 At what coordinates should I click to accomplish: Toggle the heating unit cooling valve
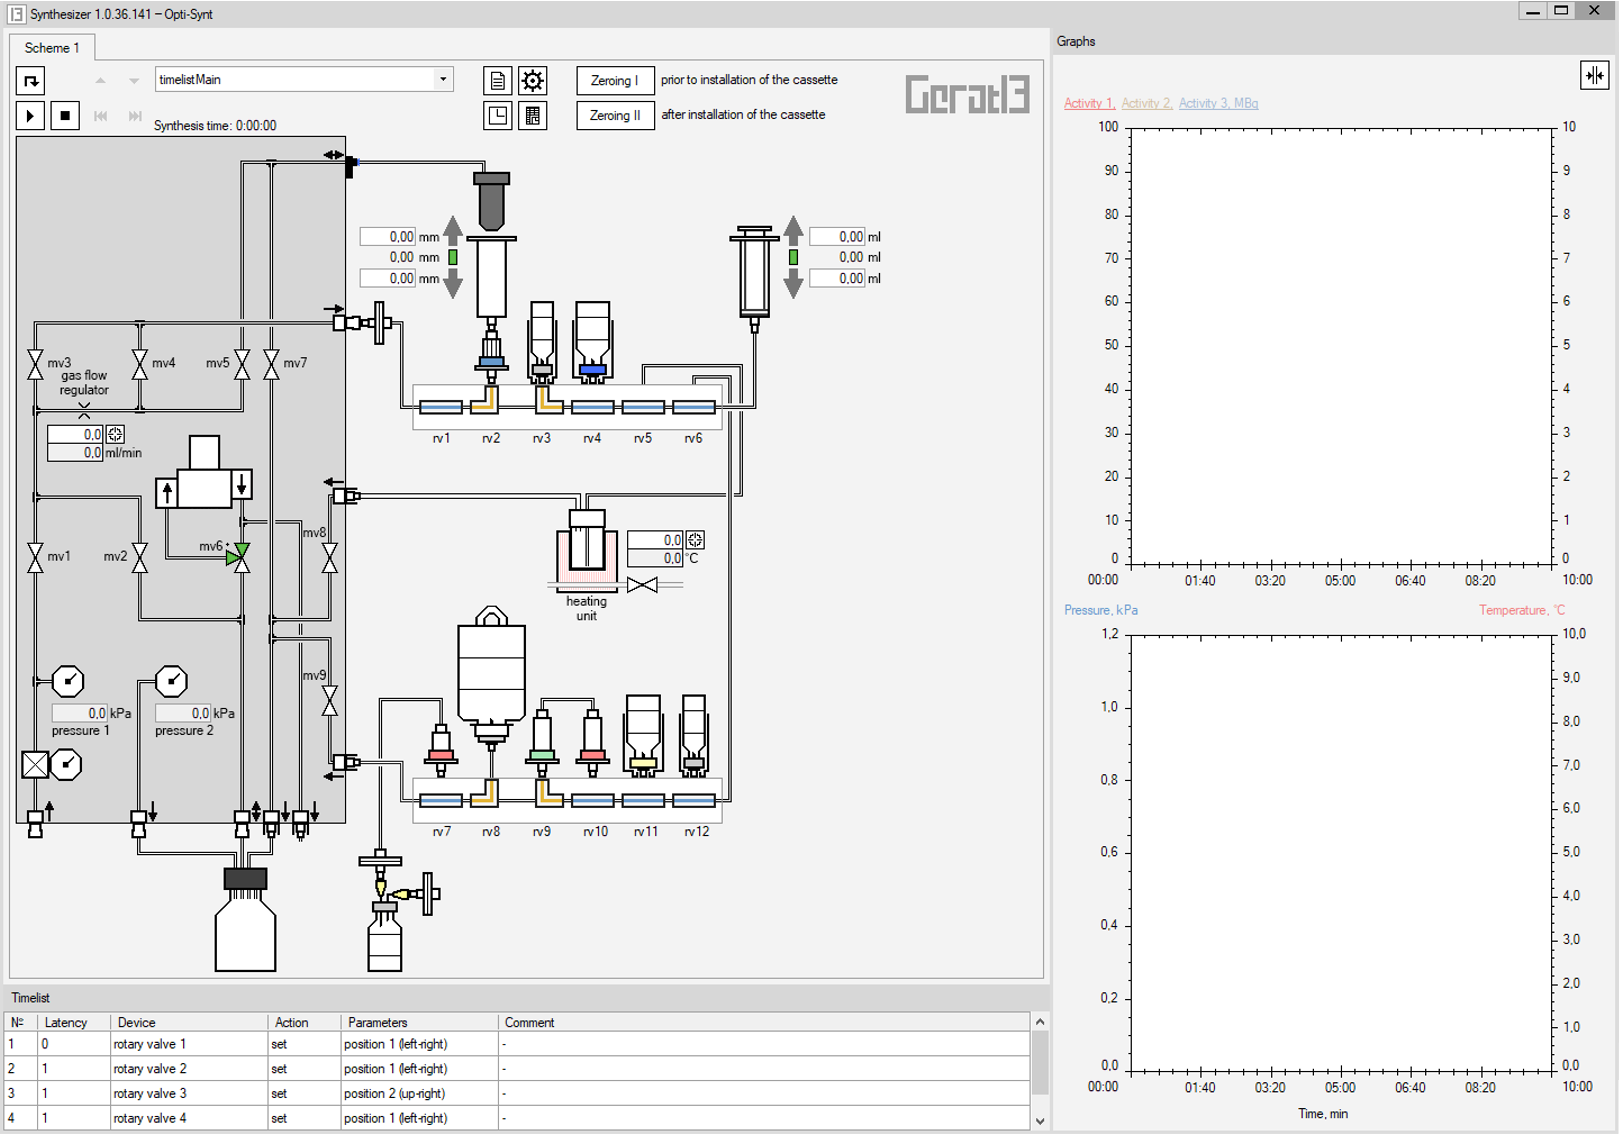click(x=642, y=585)
